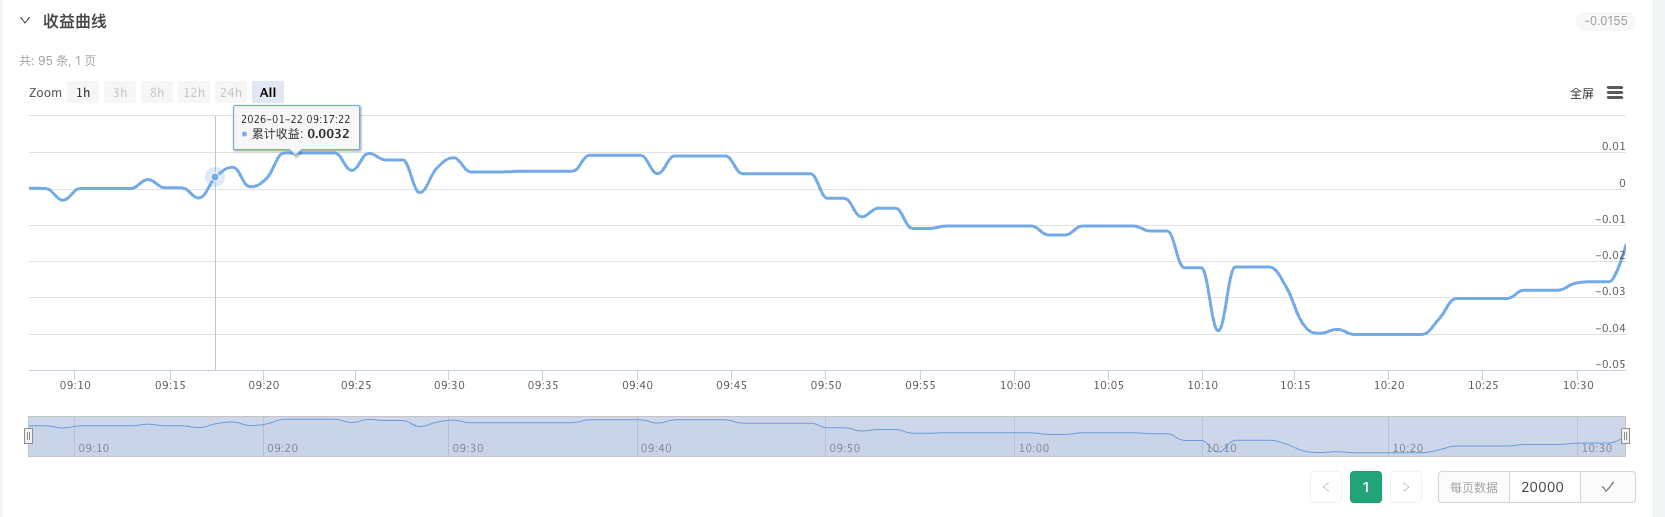The image size is (1665, 517).
Task: Click the 收益曲线 section title
Action: pyautogui.click(x=75, y=21)
